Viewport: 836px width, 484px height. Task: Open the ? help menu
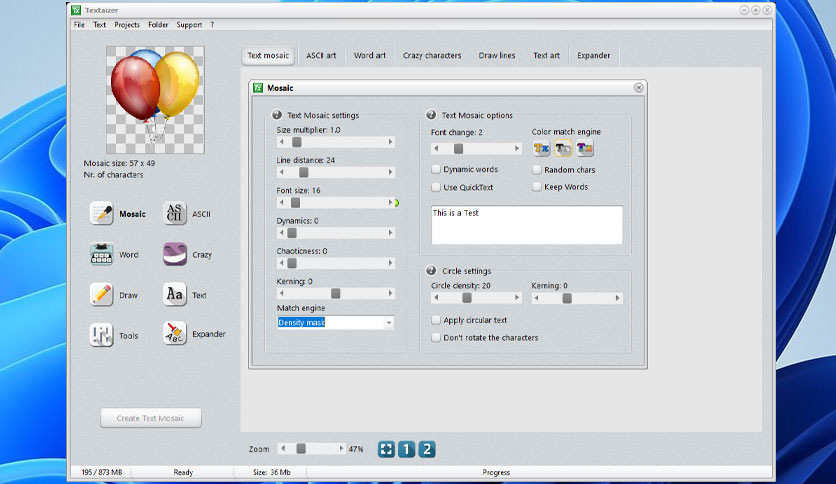click(212, 25)
